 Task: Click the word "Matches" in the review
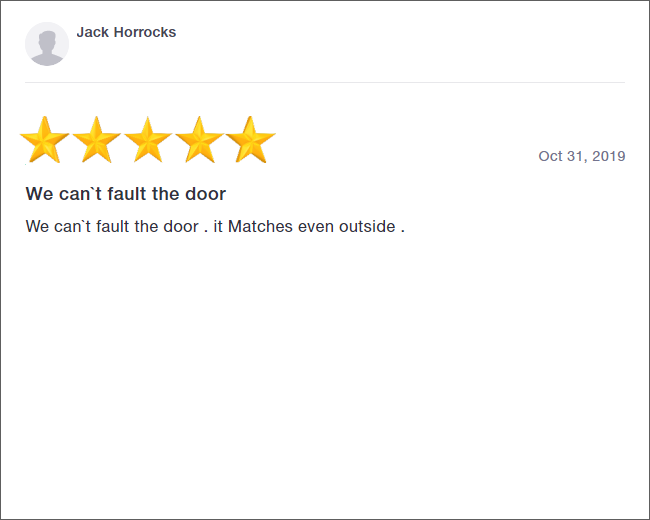click(260, 227)
